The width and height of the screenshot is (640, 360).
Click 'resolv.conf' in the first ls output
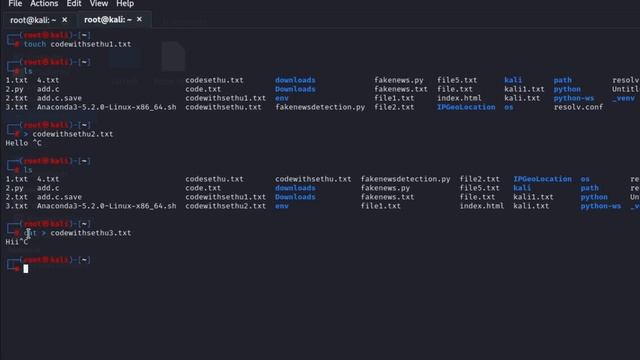tap(578, 107)
